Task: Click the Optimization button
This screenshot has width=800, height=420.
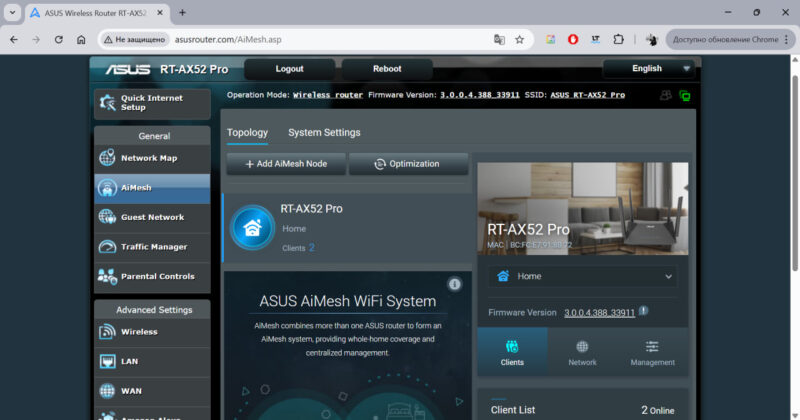Action: coord(408,164)
